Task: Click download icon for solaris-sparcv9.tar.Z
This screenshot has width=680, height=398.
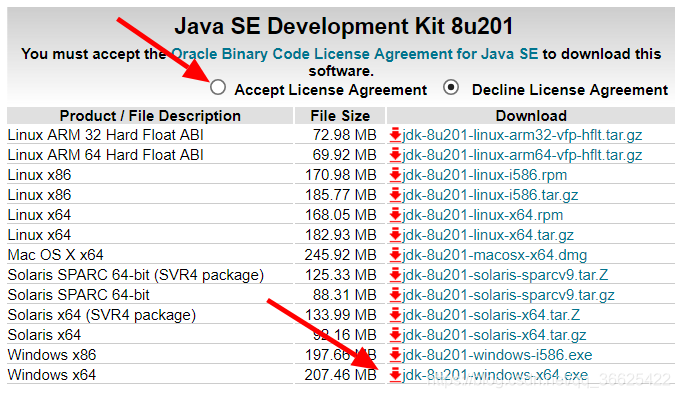Action: pos(395,274)
